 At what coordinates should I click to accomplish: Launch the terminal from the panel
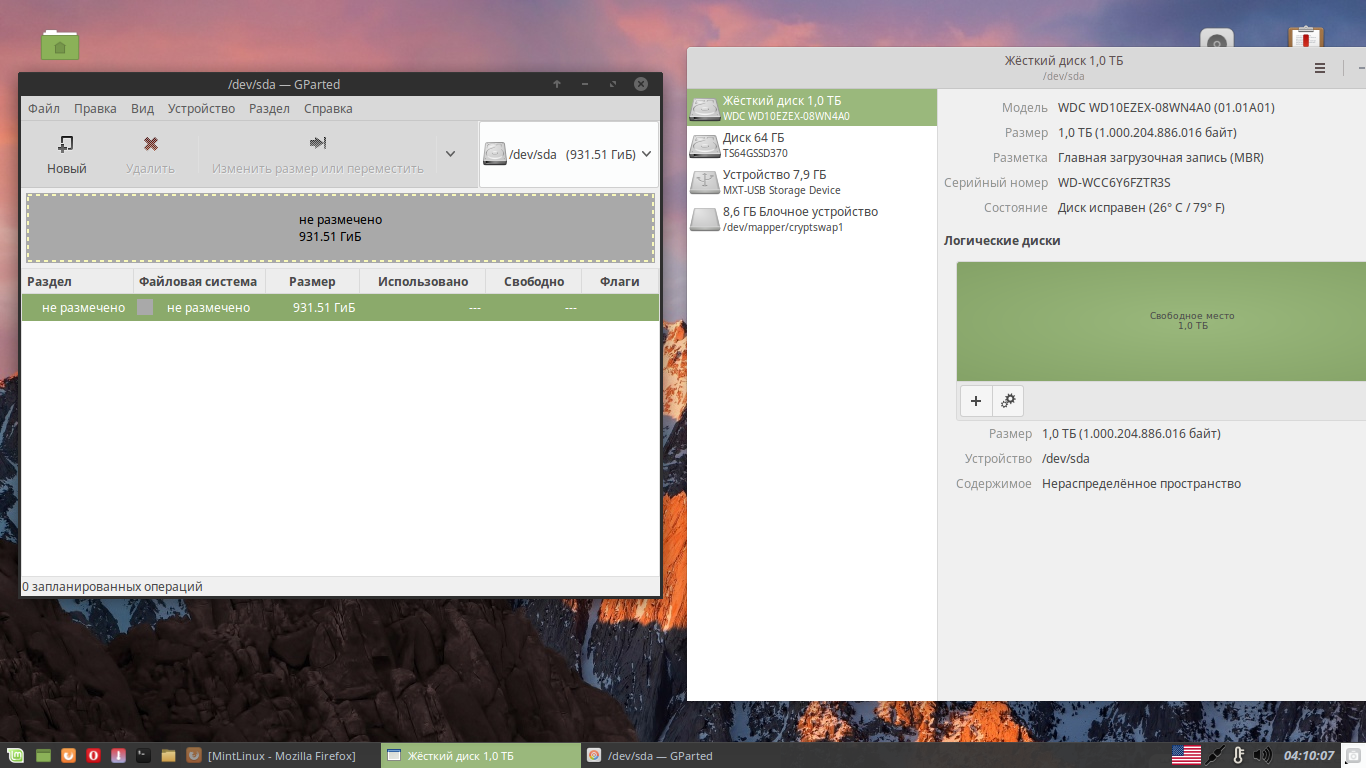[143, 756]
